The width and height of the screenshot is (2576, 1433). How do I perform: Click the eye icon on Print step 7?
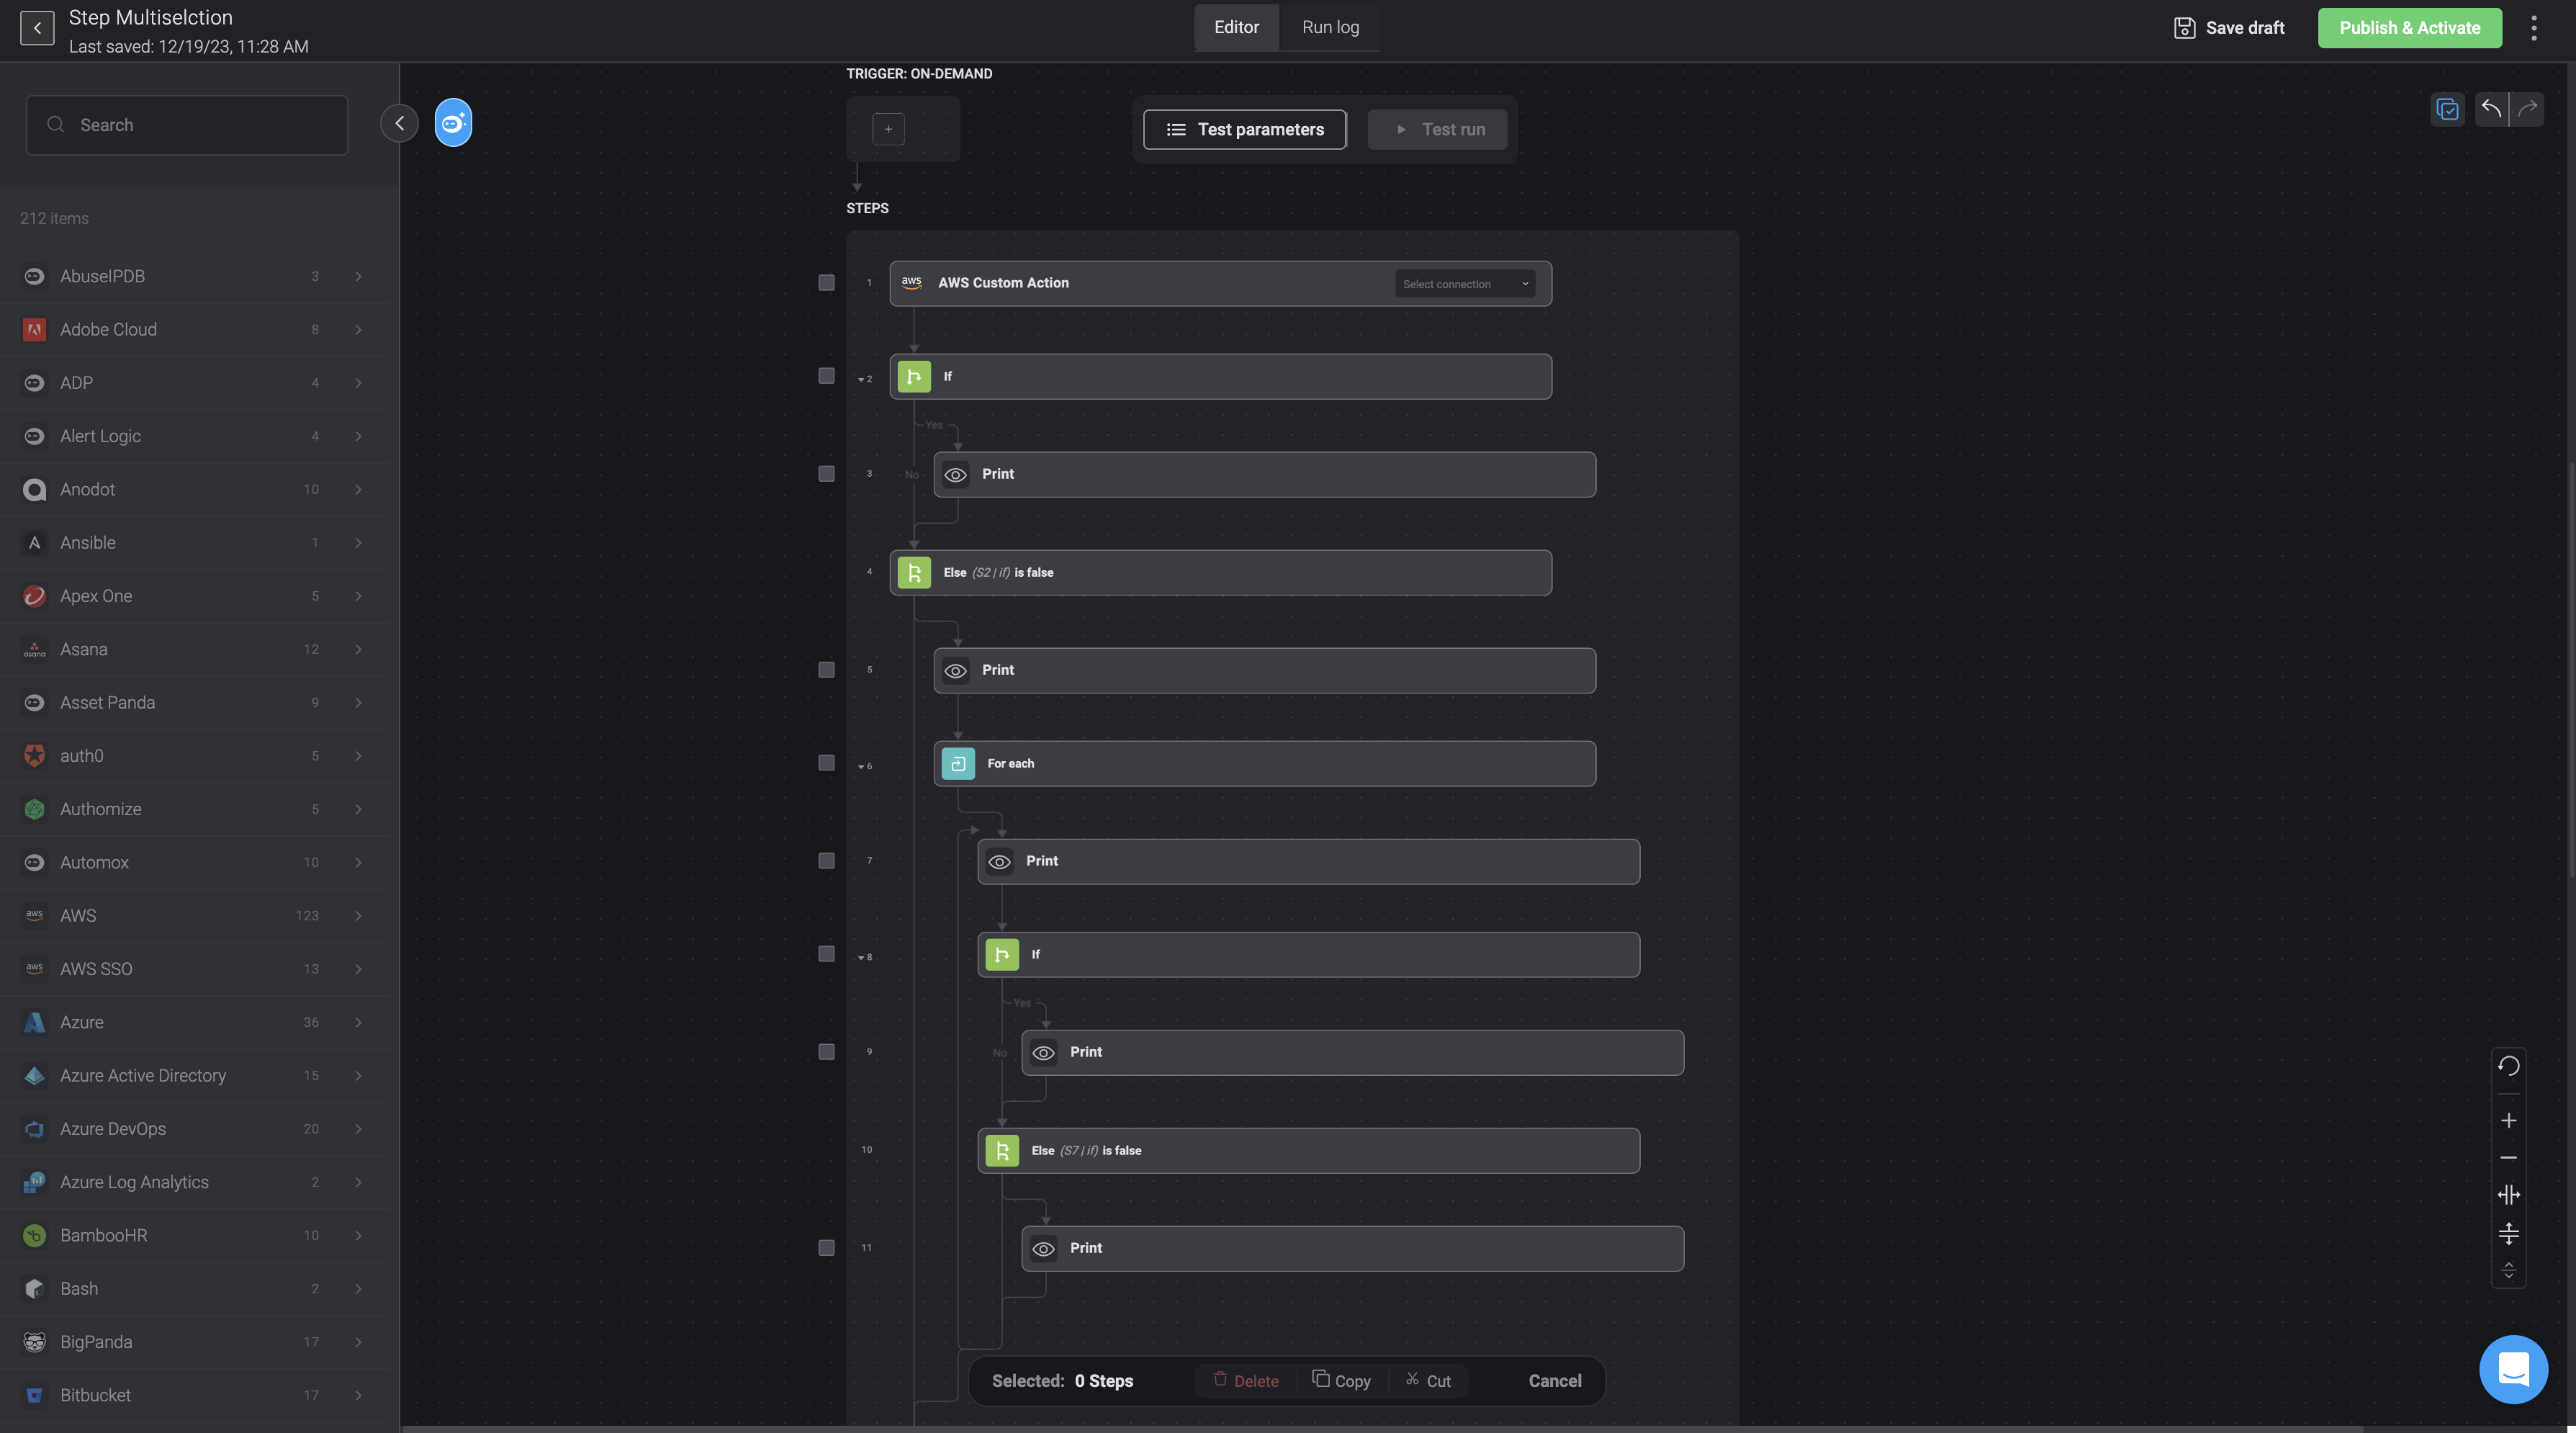tap(1000, 862)
